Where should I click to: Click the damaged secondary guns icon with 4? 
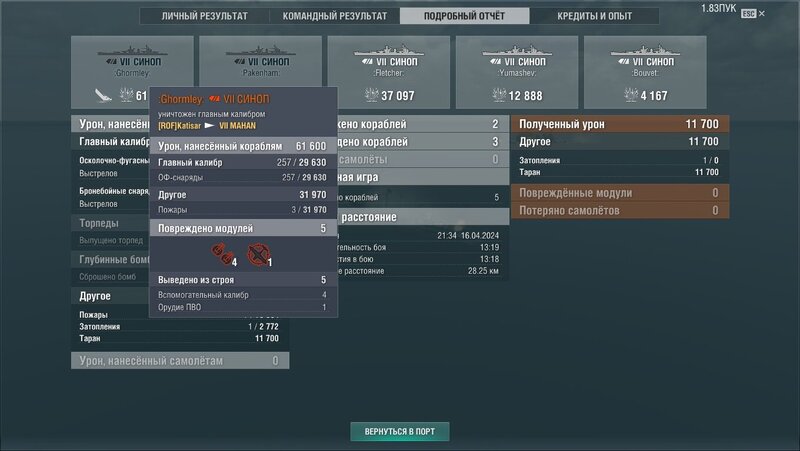pyautogui.click(x=223, y=254)
